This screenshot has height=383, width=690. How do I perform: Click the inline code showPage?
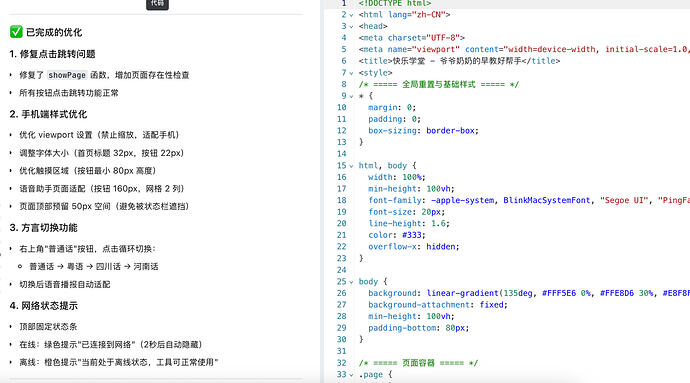[67, 75]
